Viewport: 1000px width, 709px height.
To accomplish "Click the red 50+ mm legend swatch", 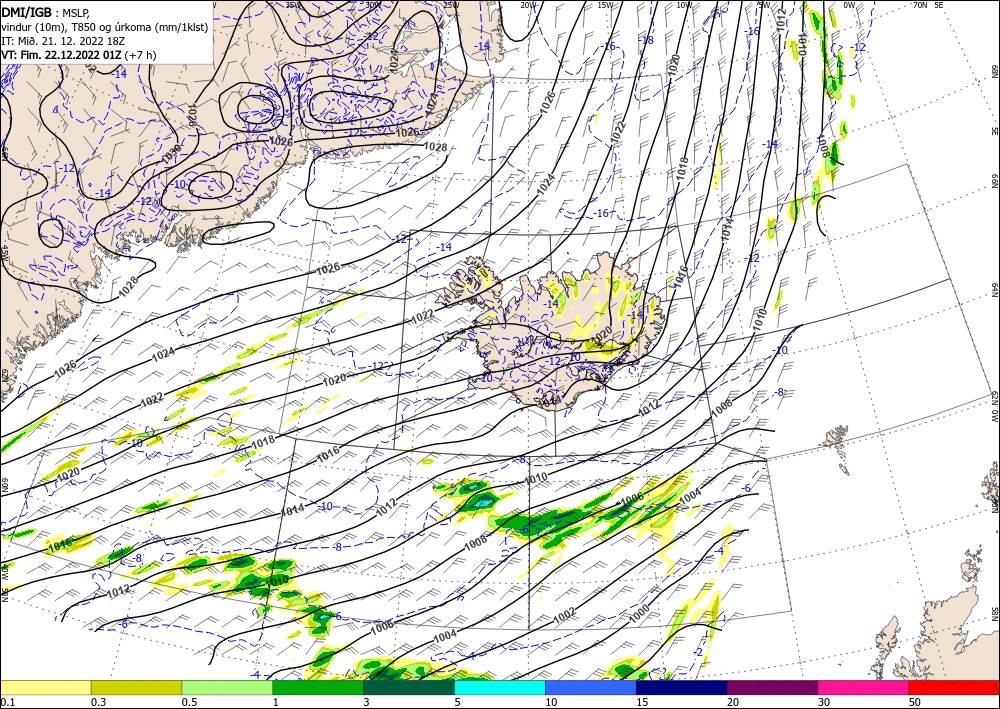I will (x=954, y=687).
